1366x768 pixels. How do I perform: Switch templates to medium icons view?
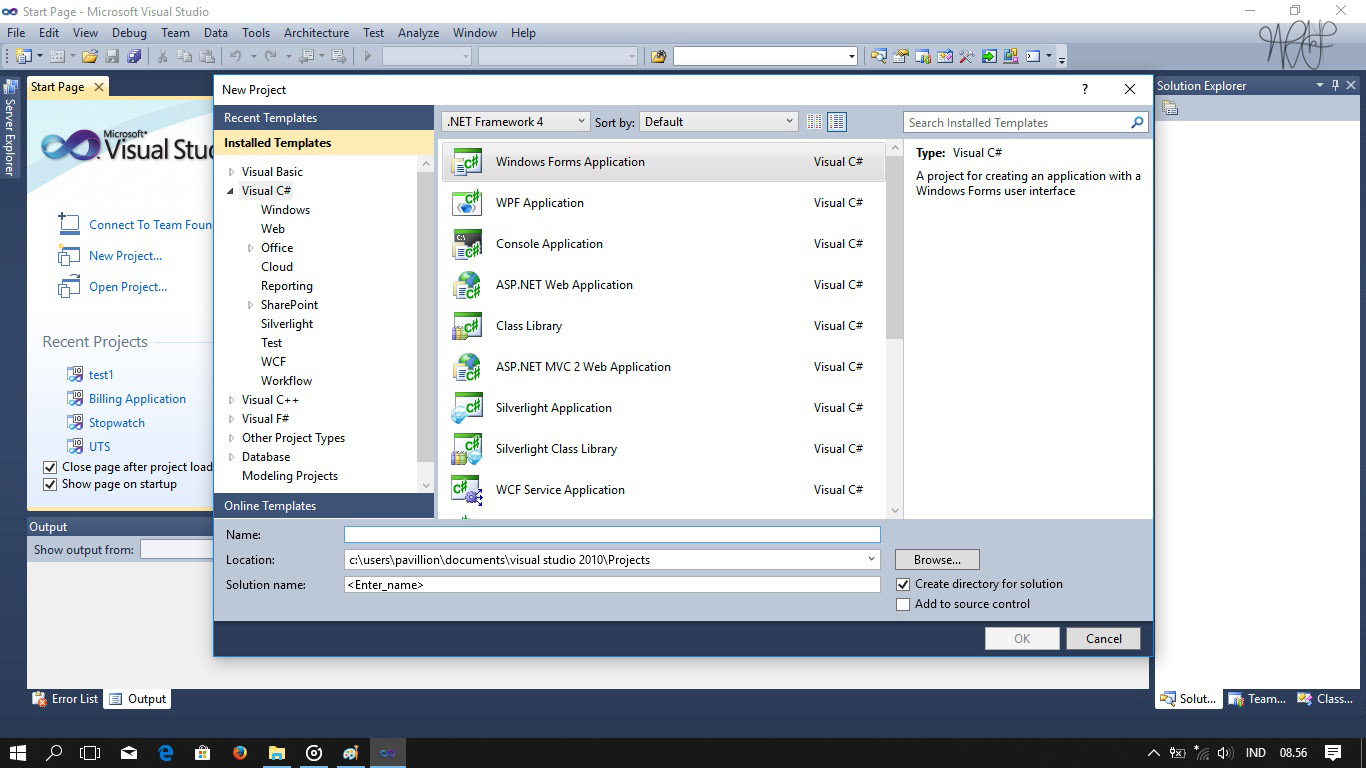tap(837, 122)
